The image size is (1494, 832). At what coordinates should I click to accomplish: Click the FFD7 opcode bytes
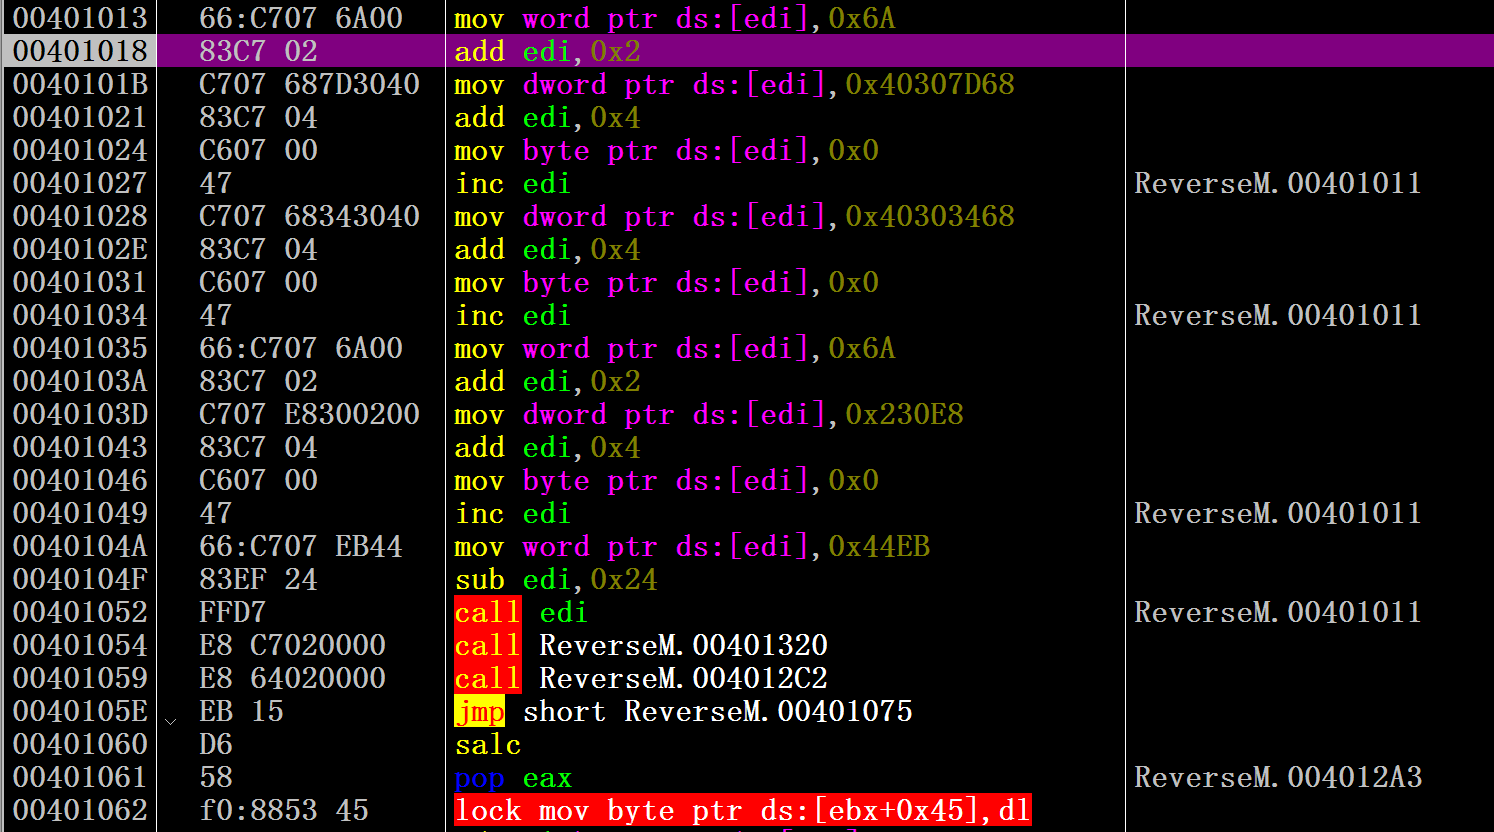tap(232, 612)
